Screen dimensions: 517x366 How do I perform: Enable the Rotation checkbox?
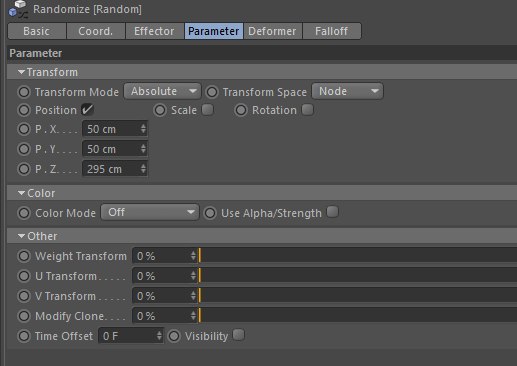[308, 110]
